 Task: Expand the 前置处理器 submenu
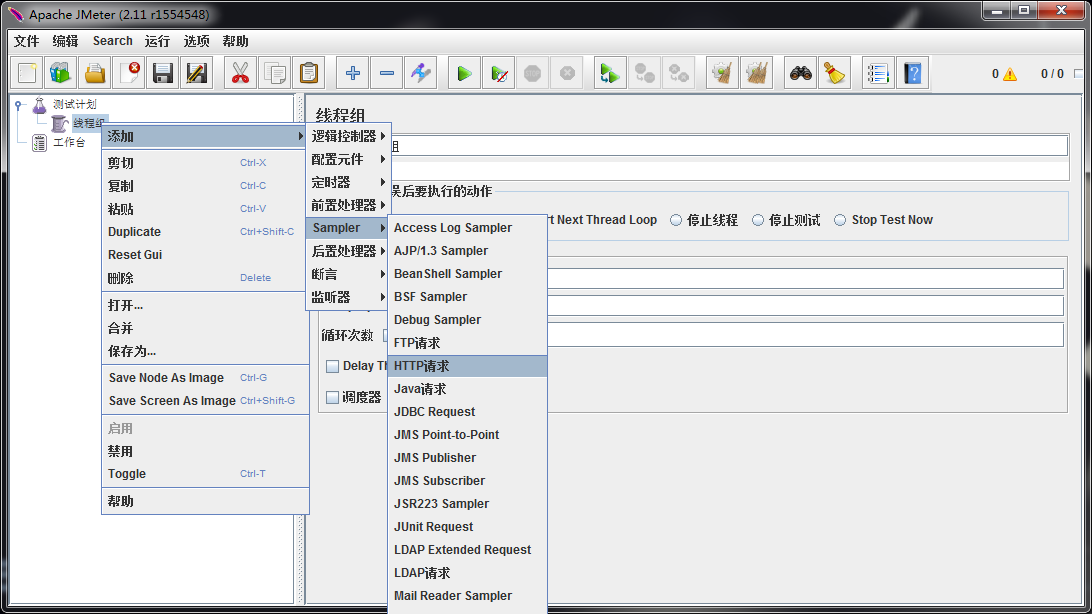(348, 205)
